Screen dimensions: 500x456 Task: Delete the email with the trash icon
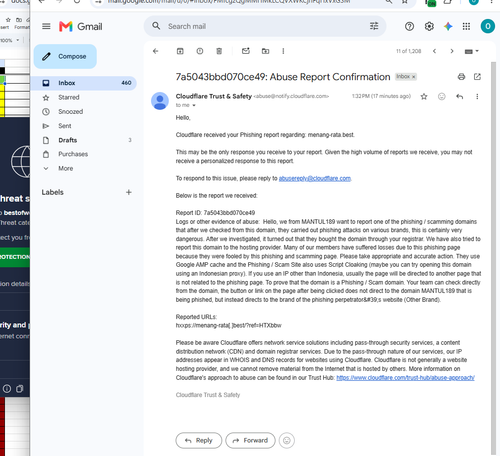pyautogui.click(x=219, y=51)
